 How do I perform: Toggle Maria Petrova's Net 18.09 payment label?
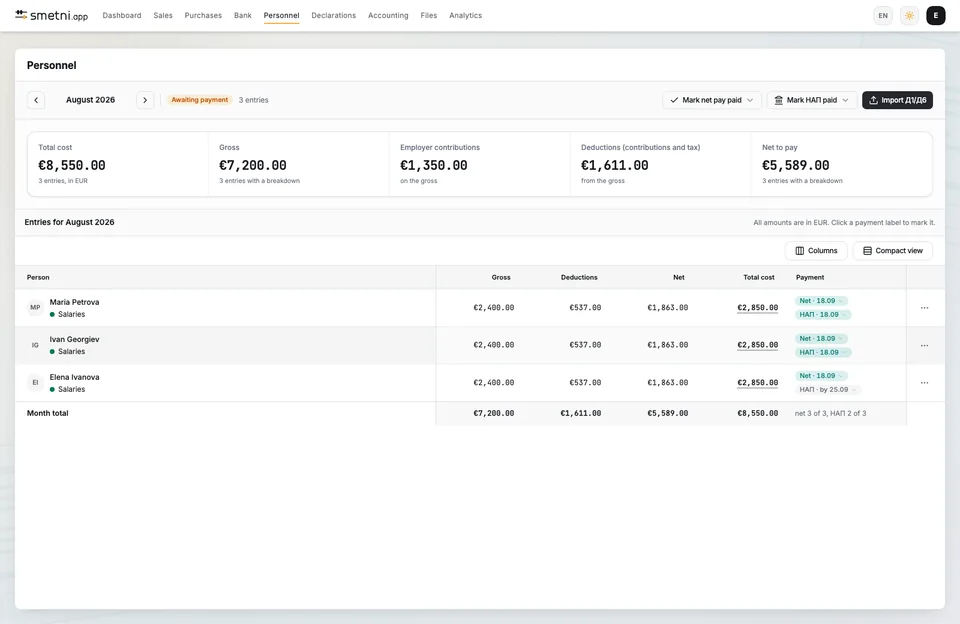tap(821, 301)
